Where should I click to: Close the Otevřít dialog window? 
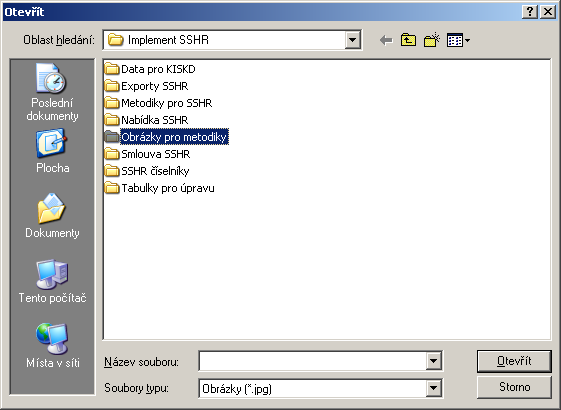point(548,12)
